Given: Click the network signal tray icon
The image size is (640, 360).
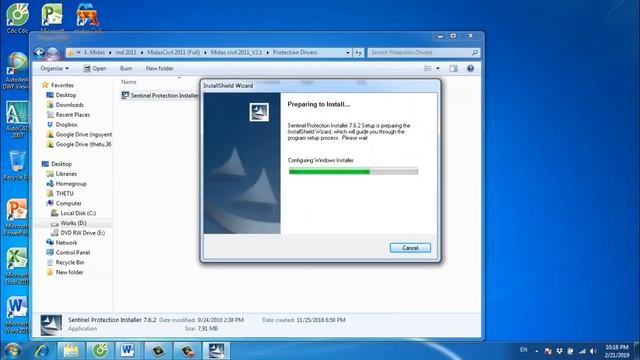Looking at the screenshot, I should 582,351.
